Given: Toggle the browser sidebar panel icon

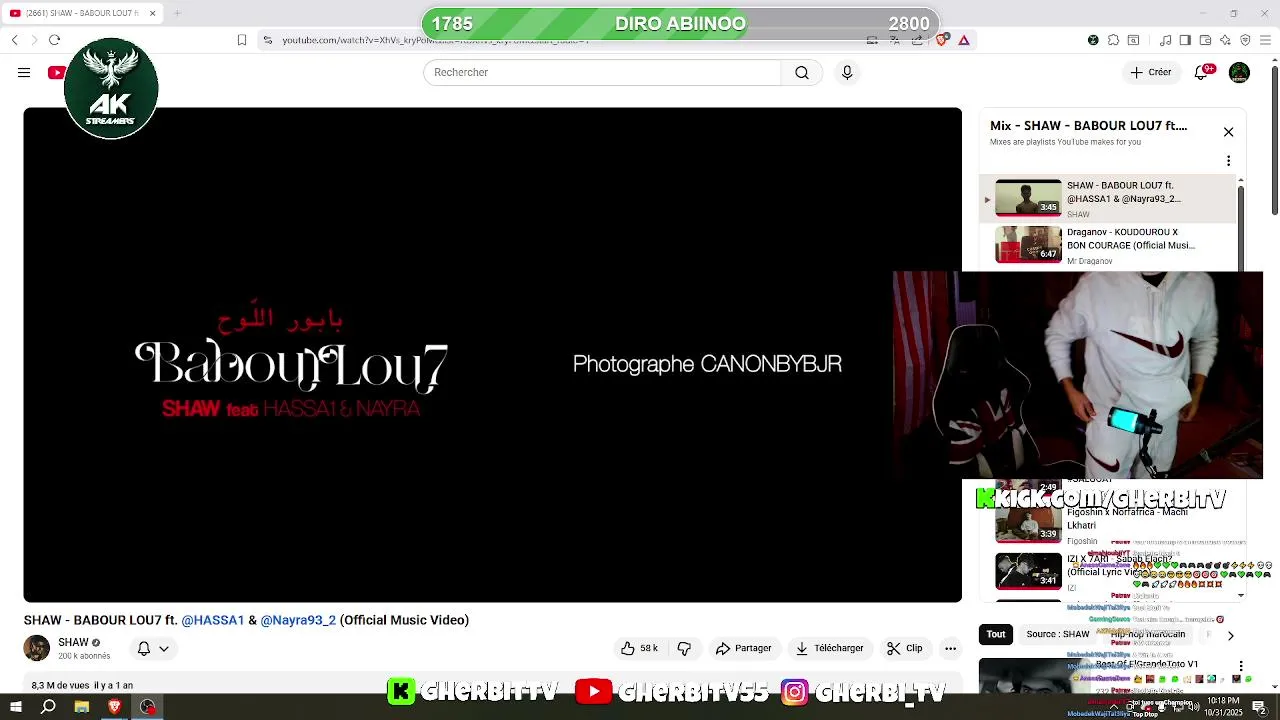Looking at the screenshot, I should [1185, 40].
